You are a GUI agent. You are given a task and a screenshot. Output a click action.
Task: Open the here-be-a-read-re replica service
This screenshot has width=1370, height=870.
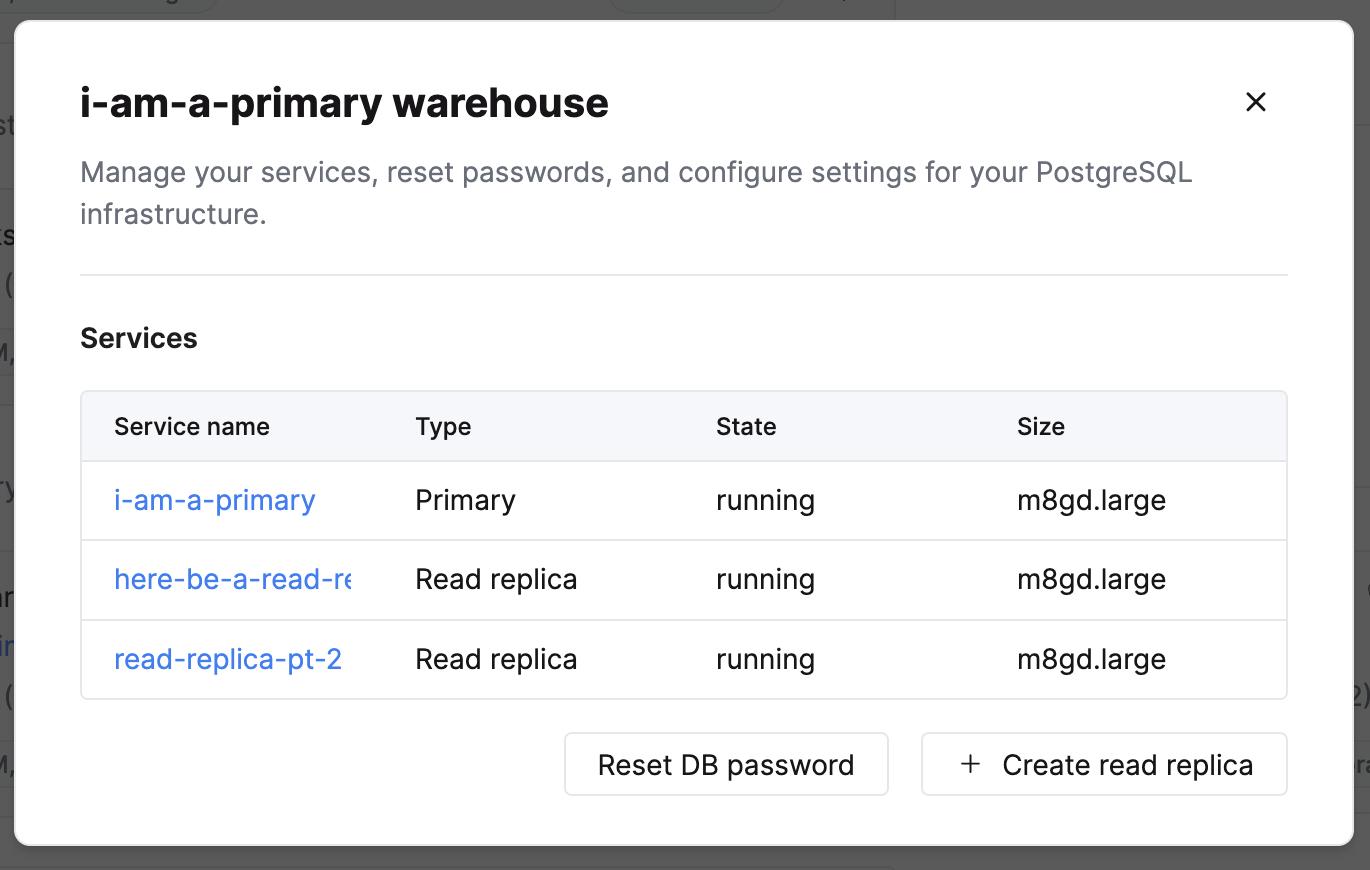tap(232, 579)
